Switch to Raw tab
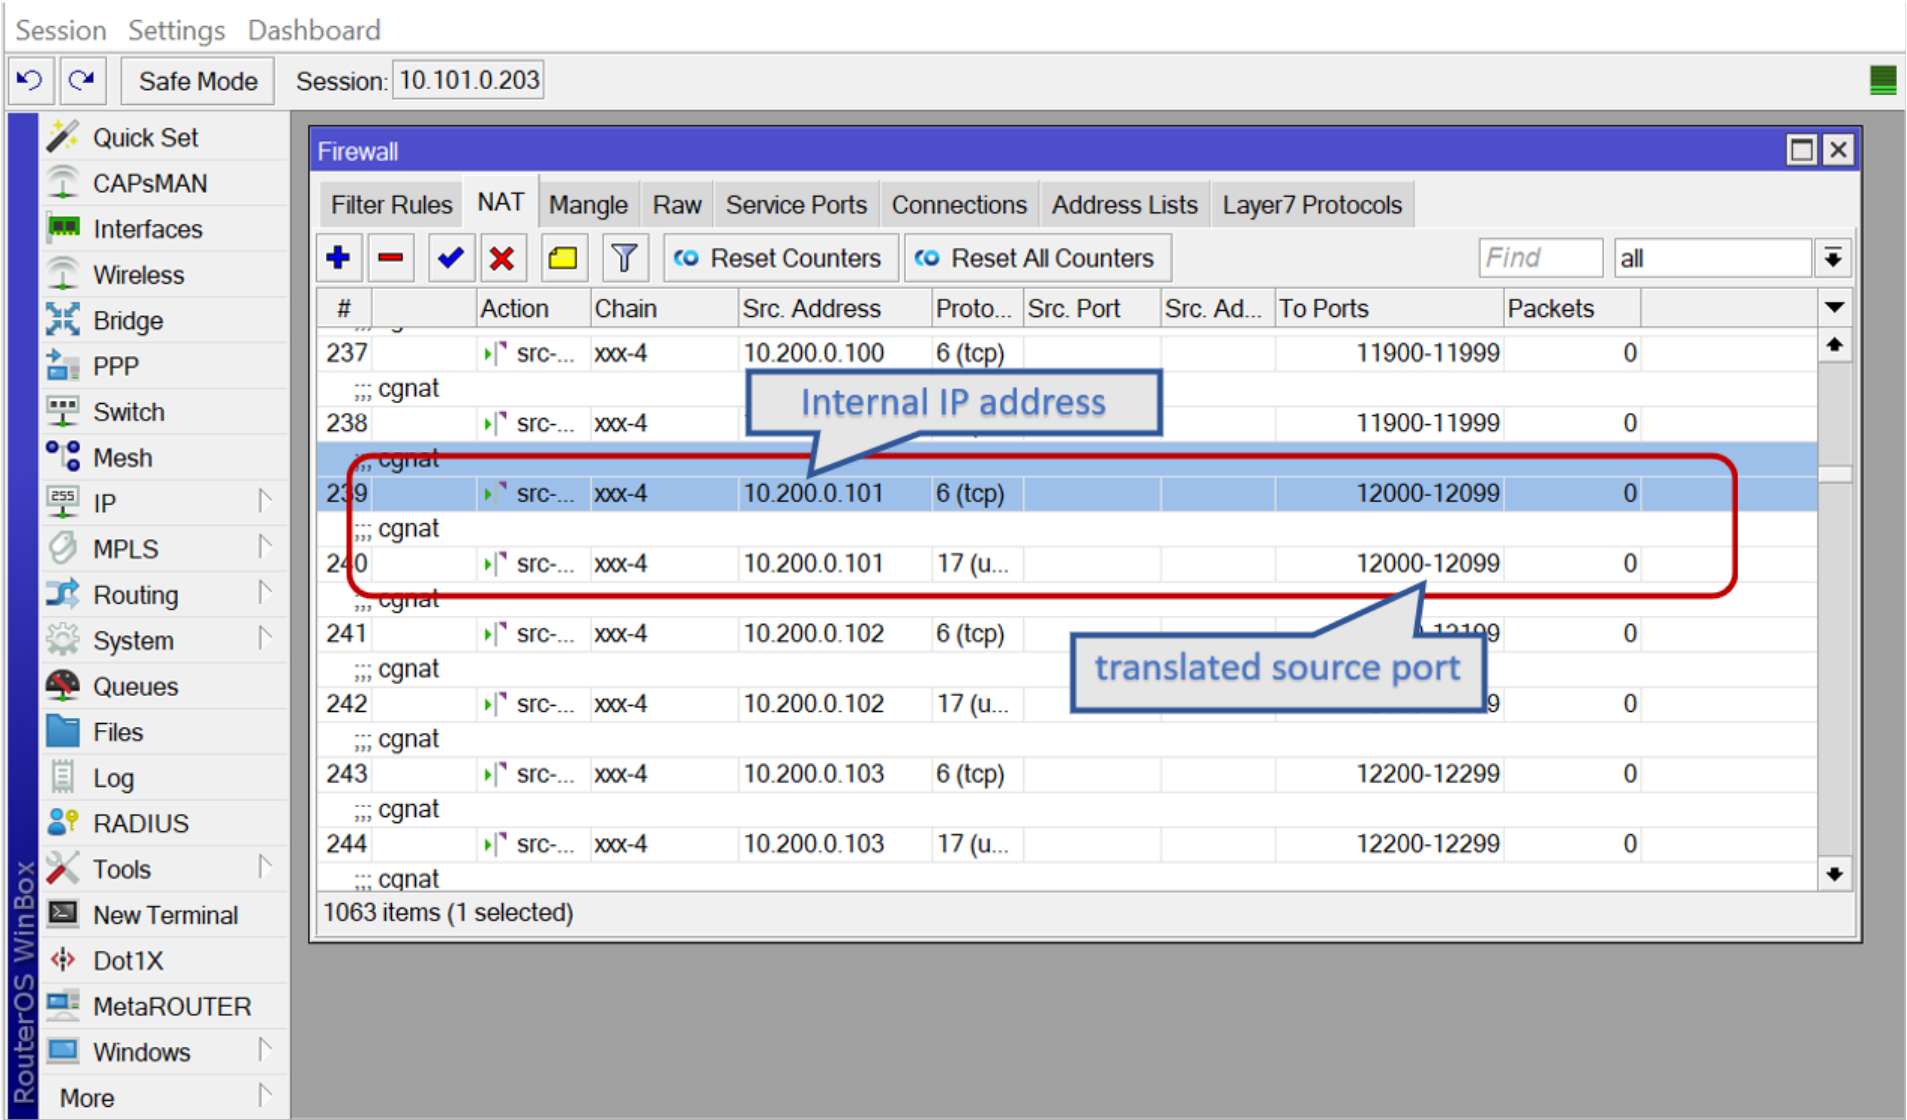Viewport: 1907px width, 1120px height. 677,205
